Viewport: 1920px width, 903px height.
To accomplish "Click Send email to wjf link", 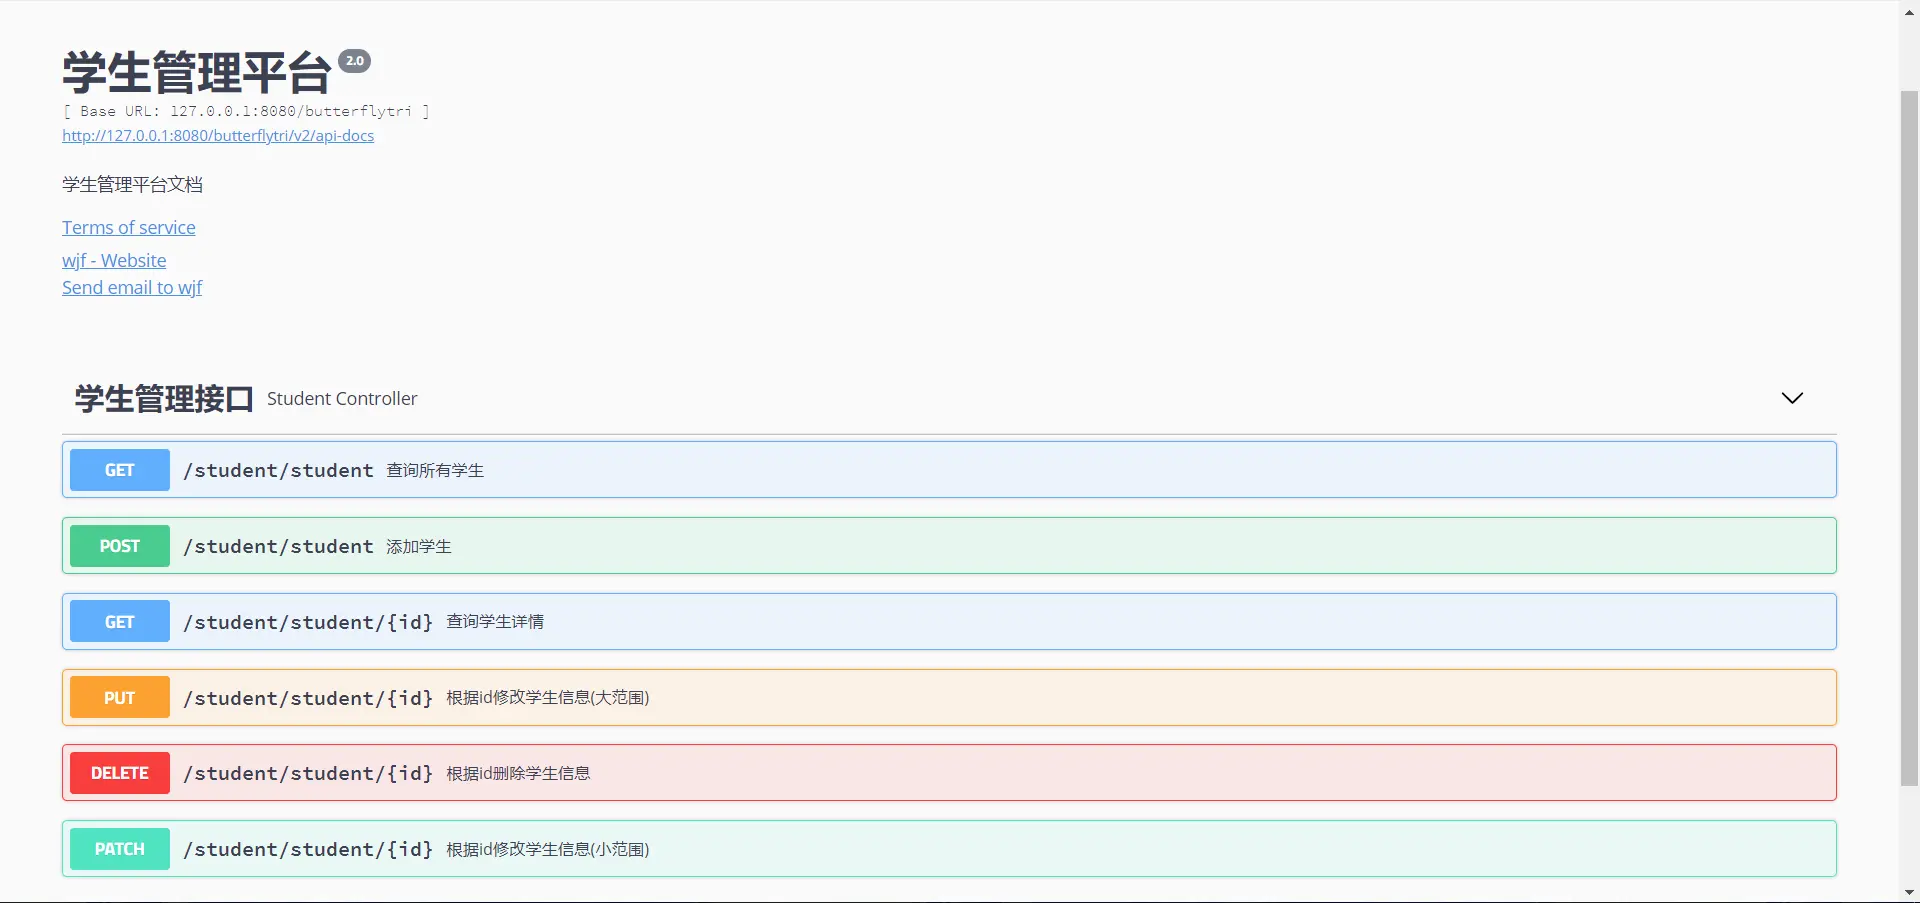I will tap(132, 288).
